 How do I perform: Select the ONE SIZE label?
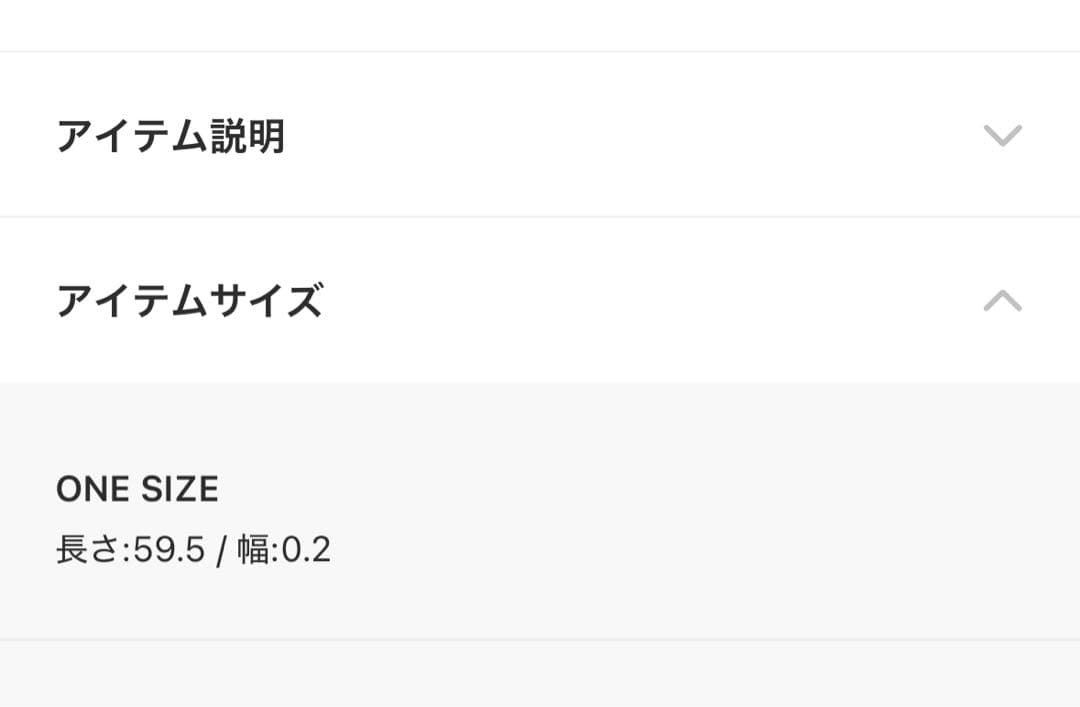pyautogui.click(x=137, y=489)
